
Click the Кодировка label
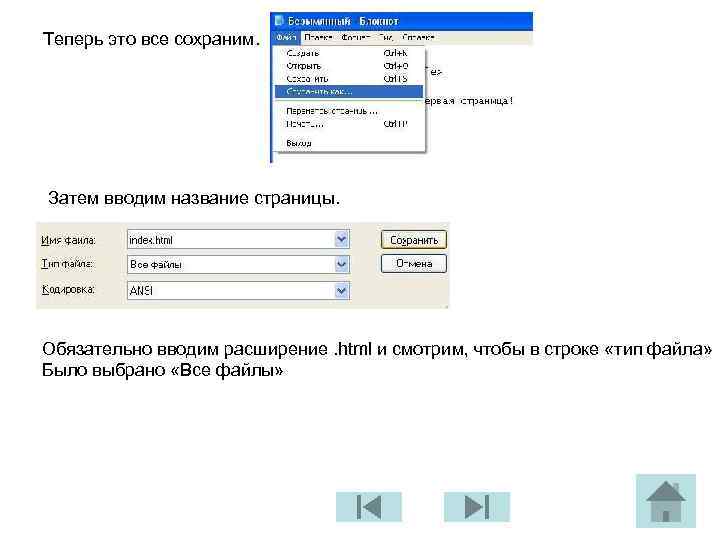coord(68,290)
